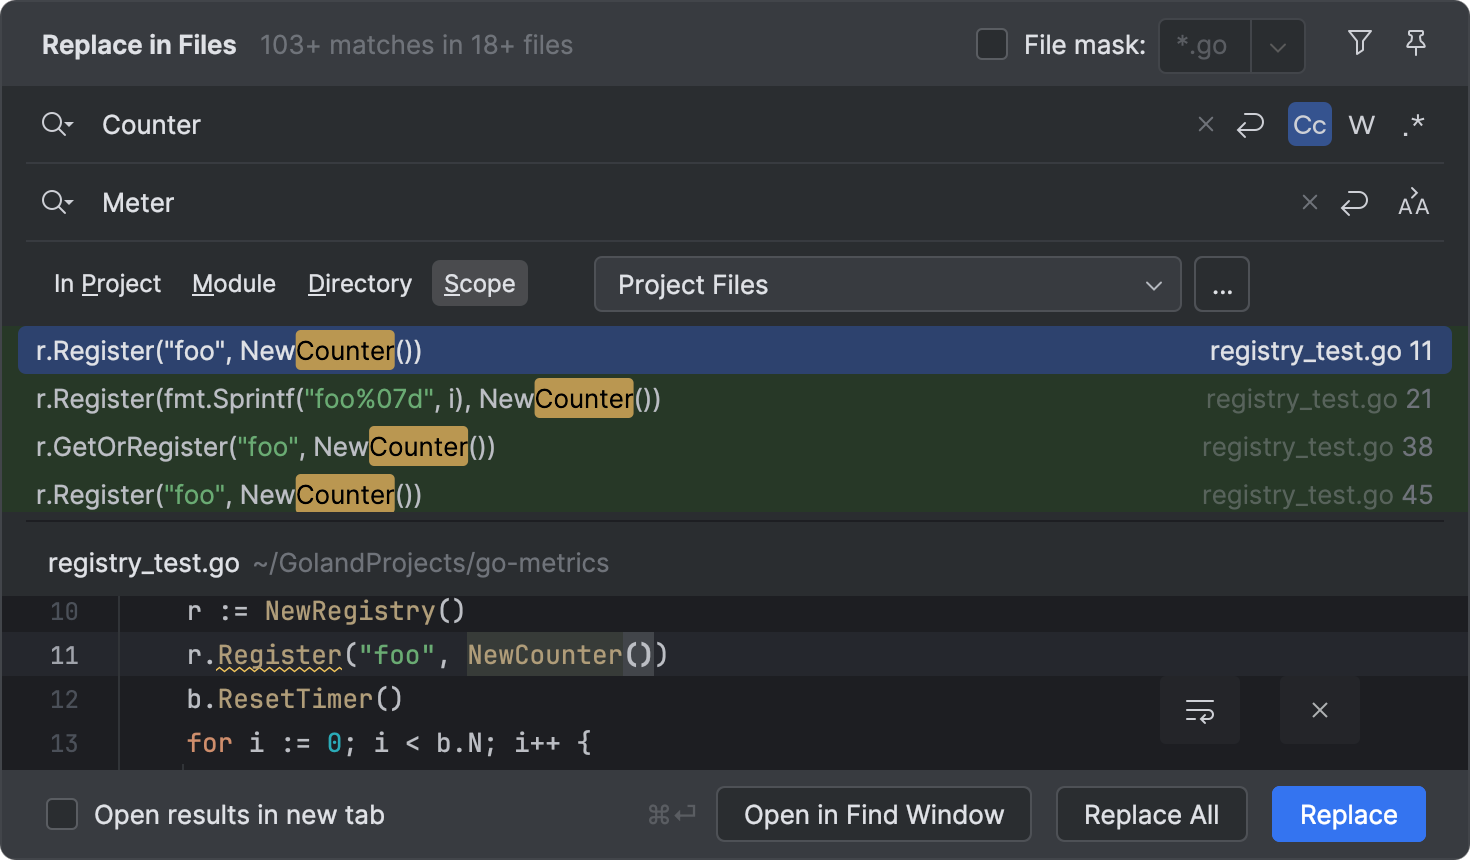Screen dimensions: 1470x860
Task: Toggle soft-wrap in the code preview
Action: [x=1199, y=711]
